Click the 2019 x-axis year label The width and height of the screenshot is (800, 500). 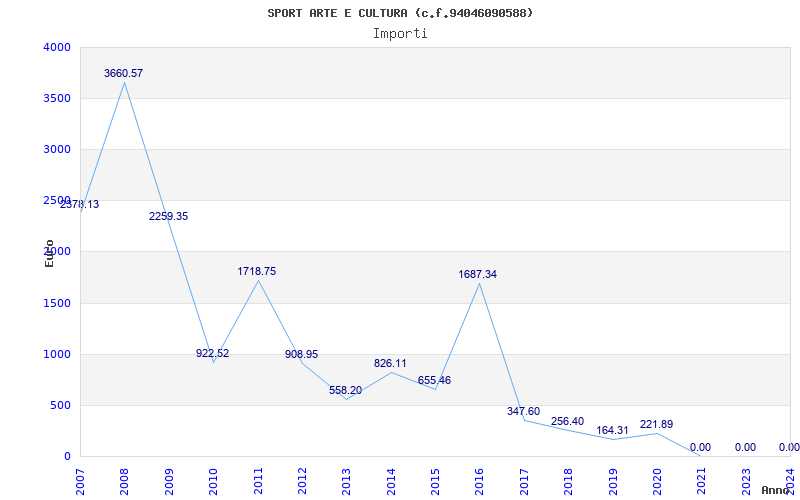point(613,481)
